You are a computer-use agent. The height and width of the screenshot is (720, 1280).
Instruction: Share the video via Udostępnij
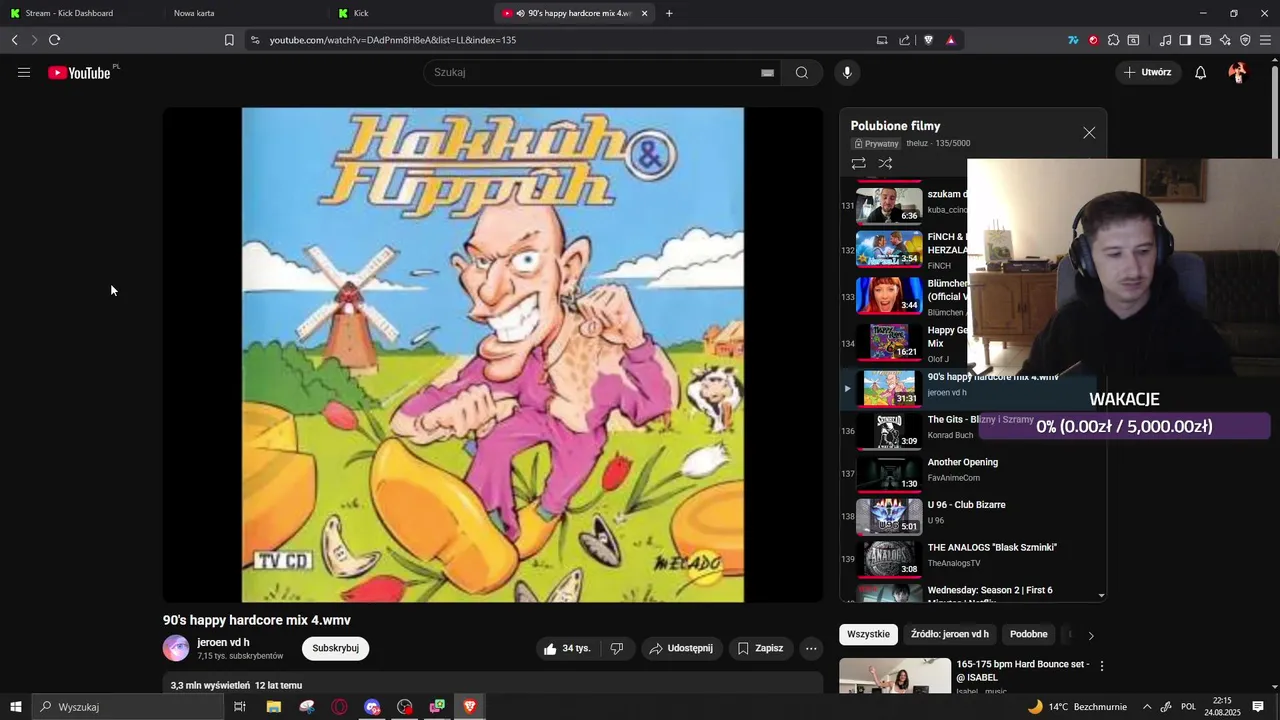(681, 648)
